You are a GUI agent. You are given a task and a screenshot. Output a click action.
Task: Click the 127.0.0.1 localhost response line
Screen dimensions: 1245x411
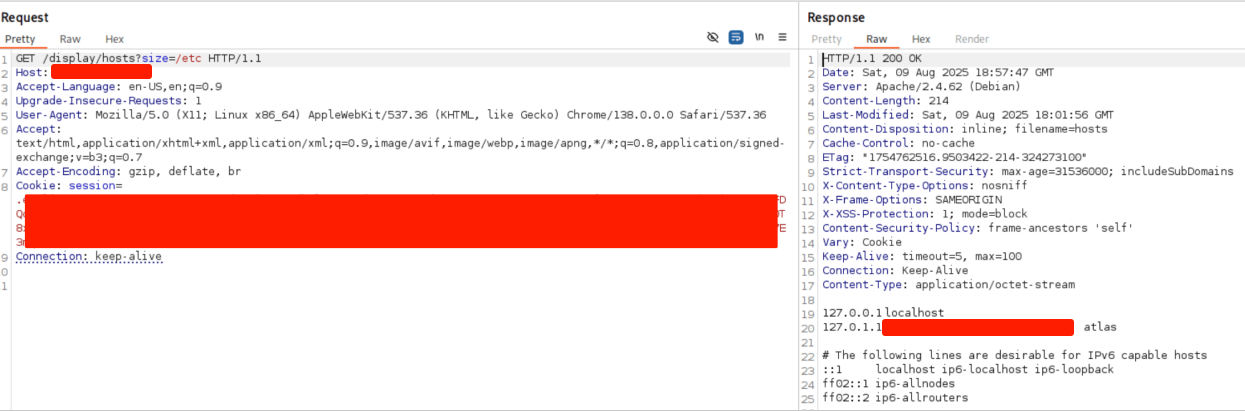point(882,313)
